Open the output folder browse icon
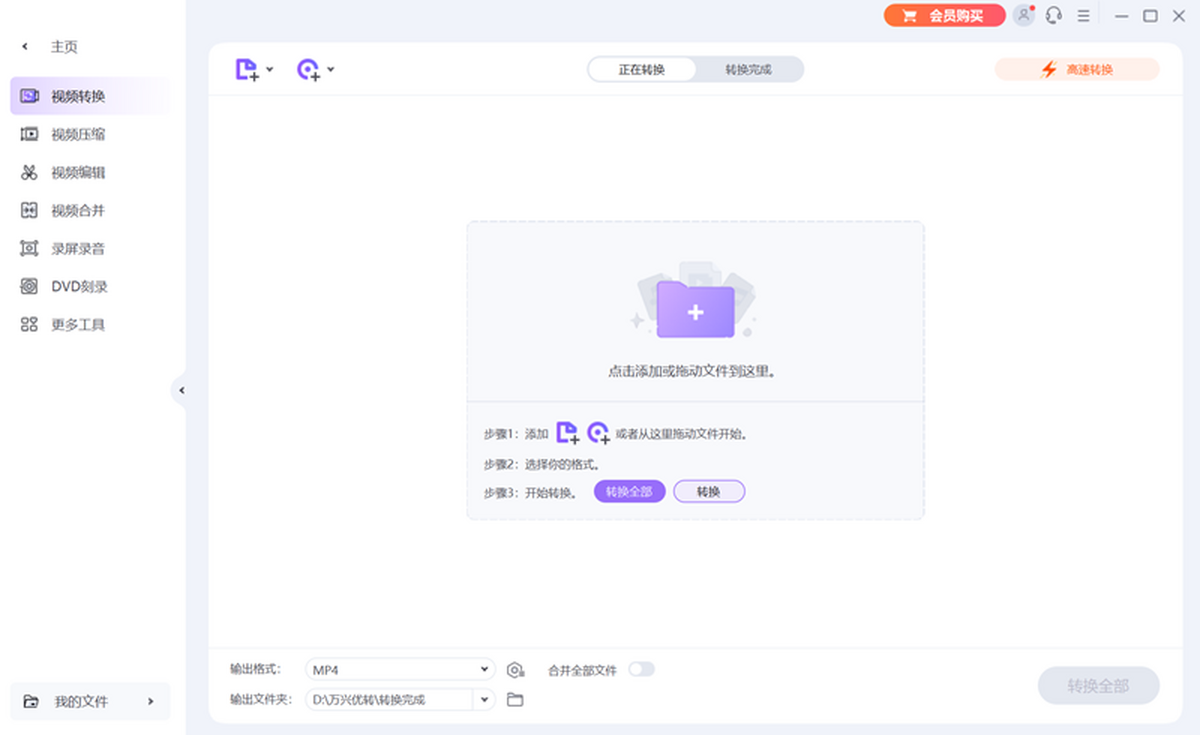1200x735 pixels. click(x=515, y=700)
